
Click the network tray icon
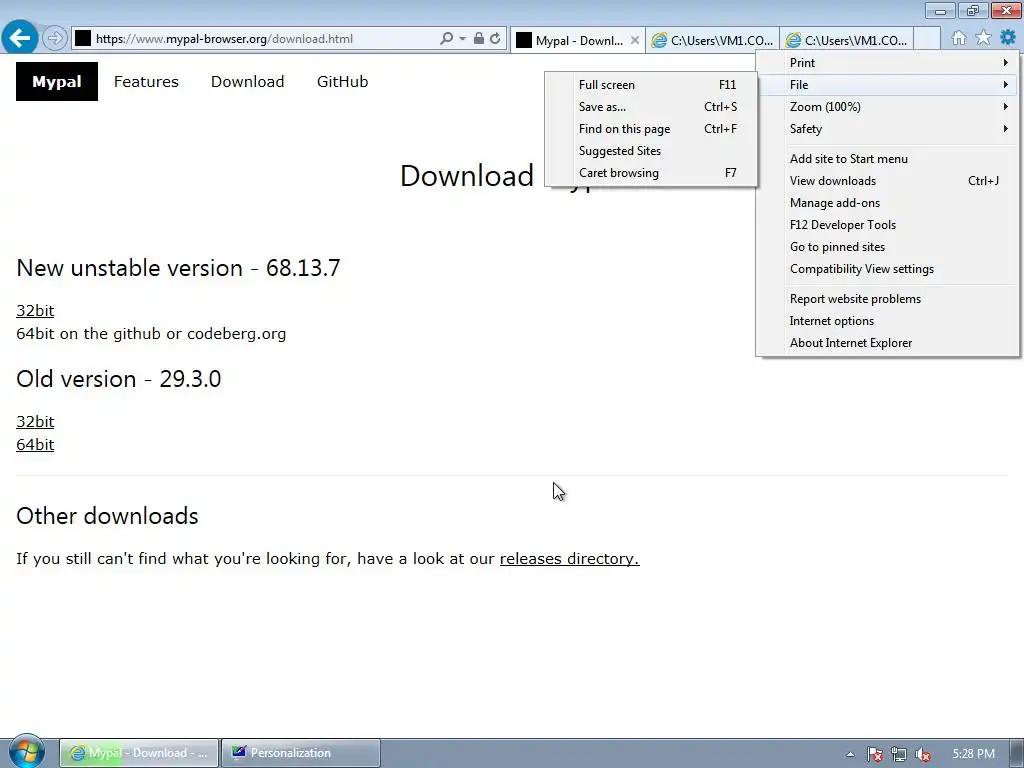click(899, 754)
